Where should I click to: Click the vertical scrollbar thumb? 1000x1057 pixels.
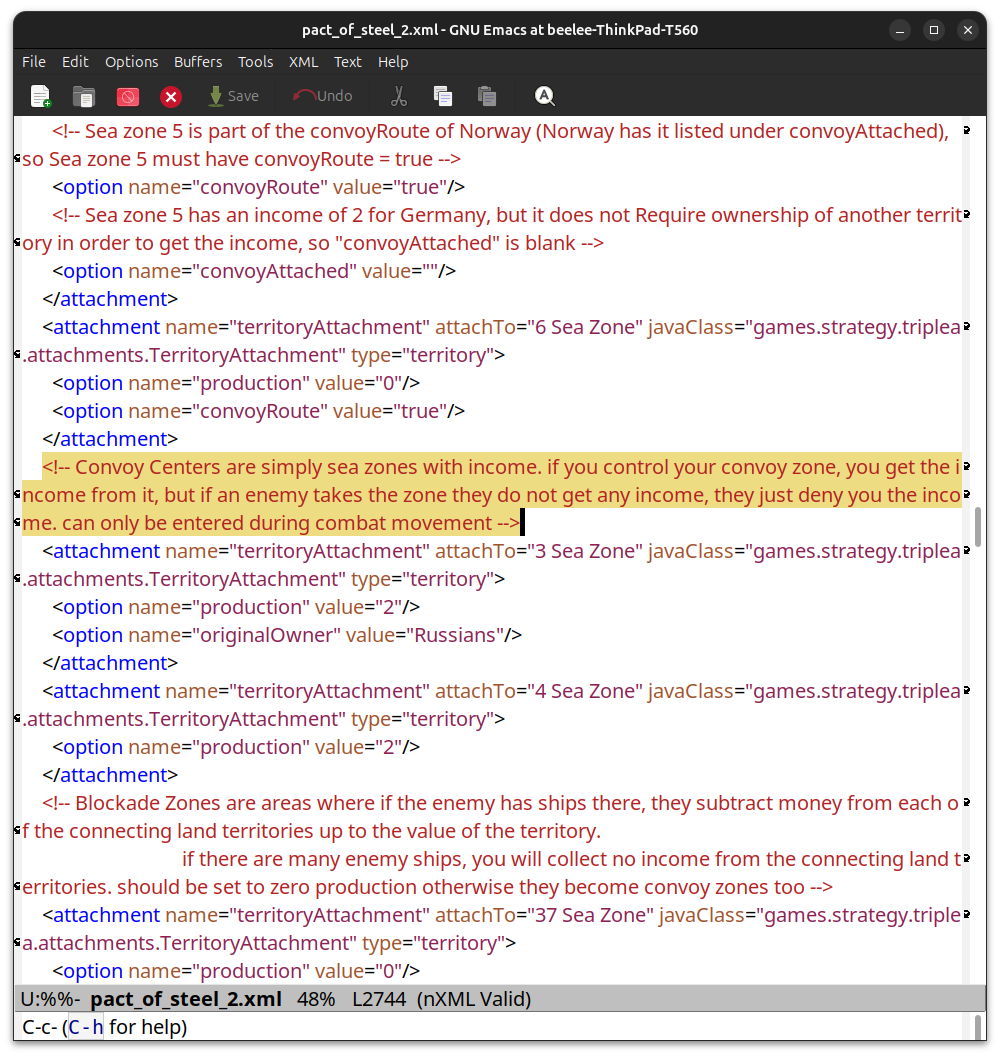coord(978,528)
